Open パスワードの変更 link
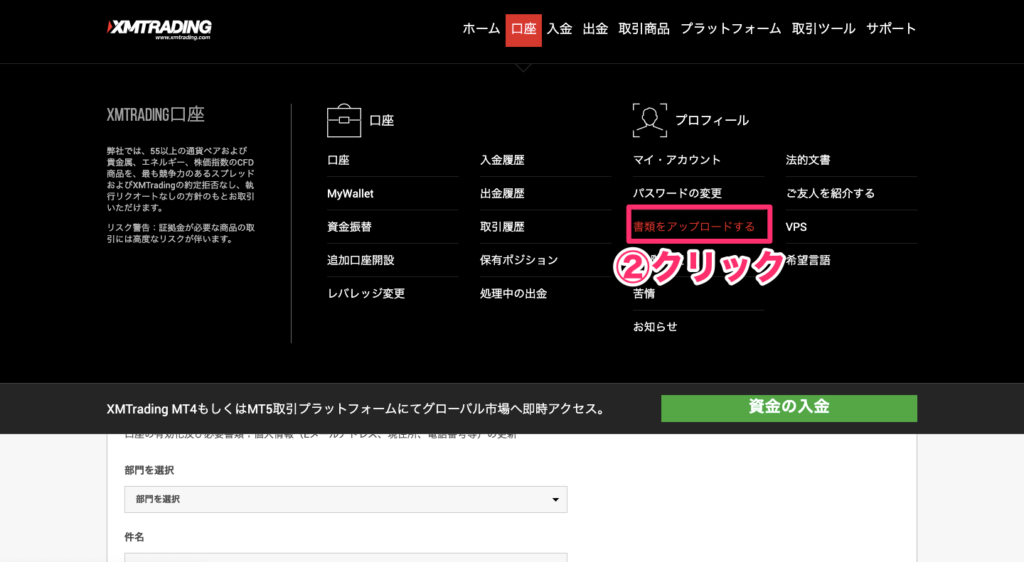Image resolution: width=1024 pixels, height=562 pixels. (x=677, y=194)
